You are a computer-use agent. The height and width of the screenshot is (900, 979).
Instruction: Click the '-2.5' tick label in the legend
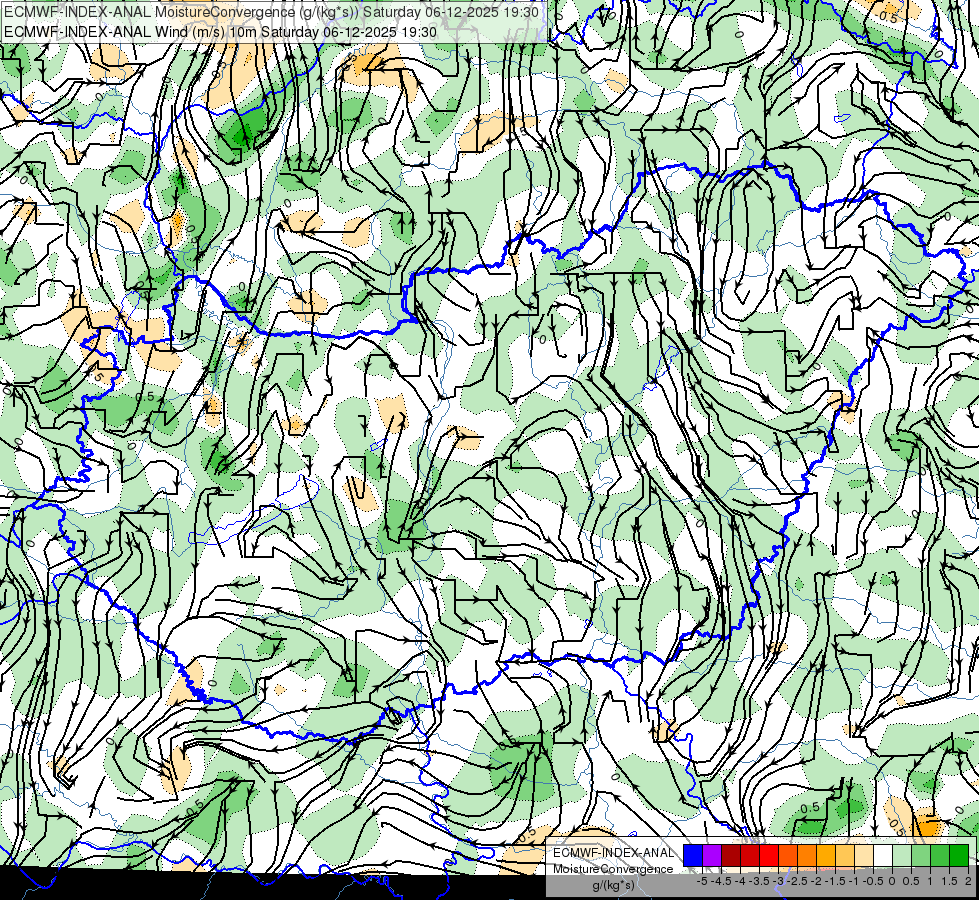[x=797, y=881]
